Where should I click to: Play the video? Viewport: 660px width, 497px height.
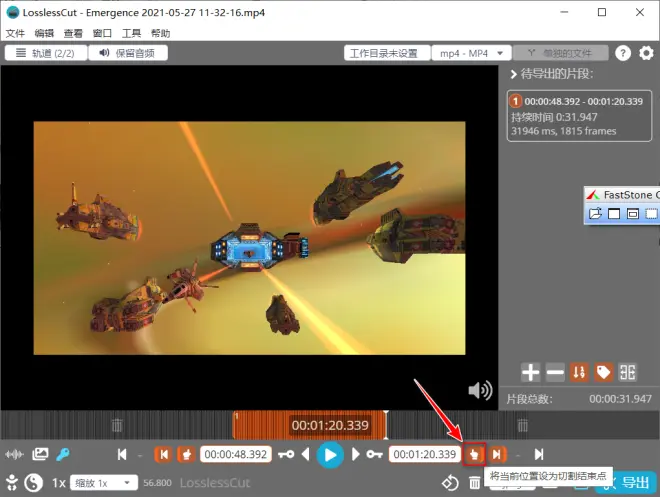tap(330, 455)
